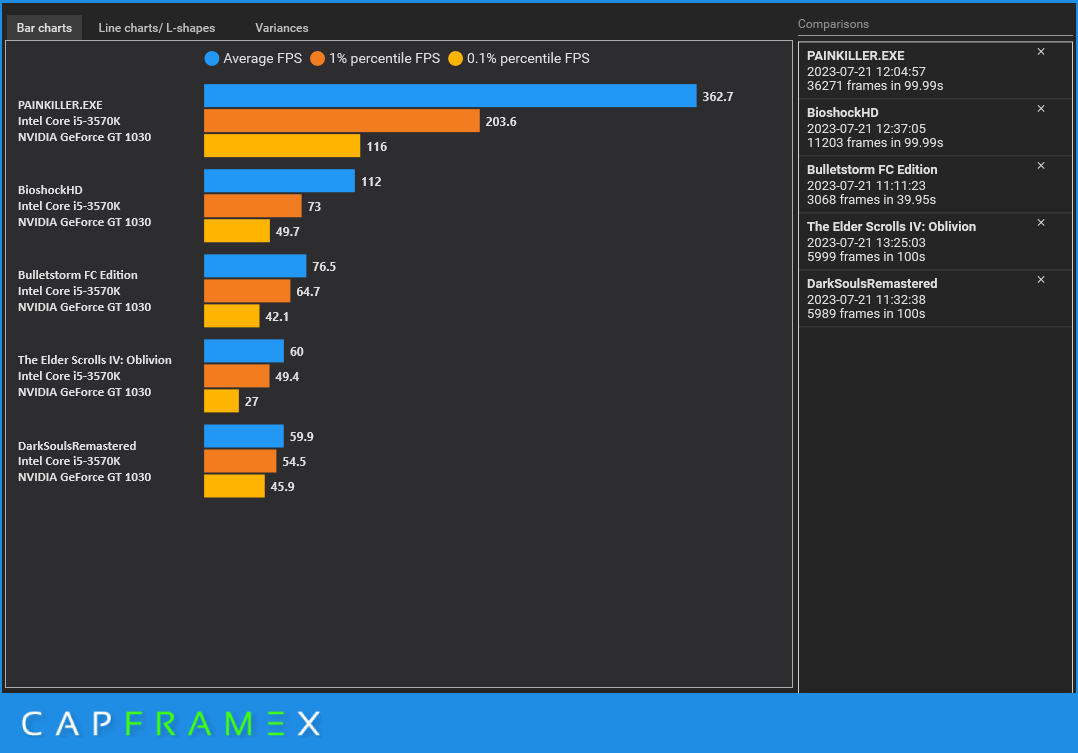Remove BioshockHD comparison entry
Screen dimensions: 1078x753
1041,109
